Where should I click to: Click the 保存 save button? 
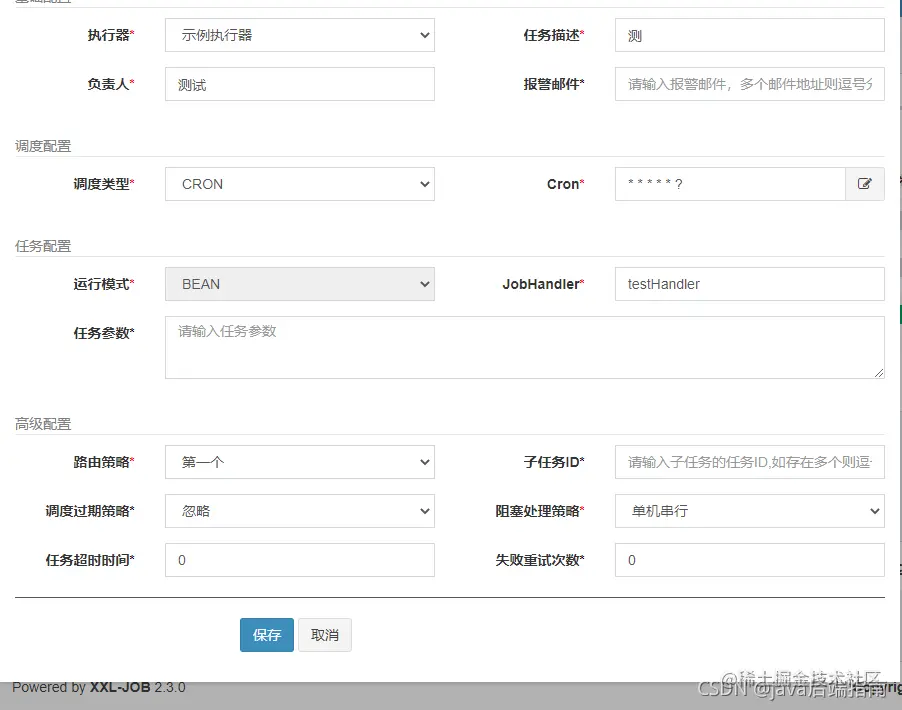click(x=266, y=634)
